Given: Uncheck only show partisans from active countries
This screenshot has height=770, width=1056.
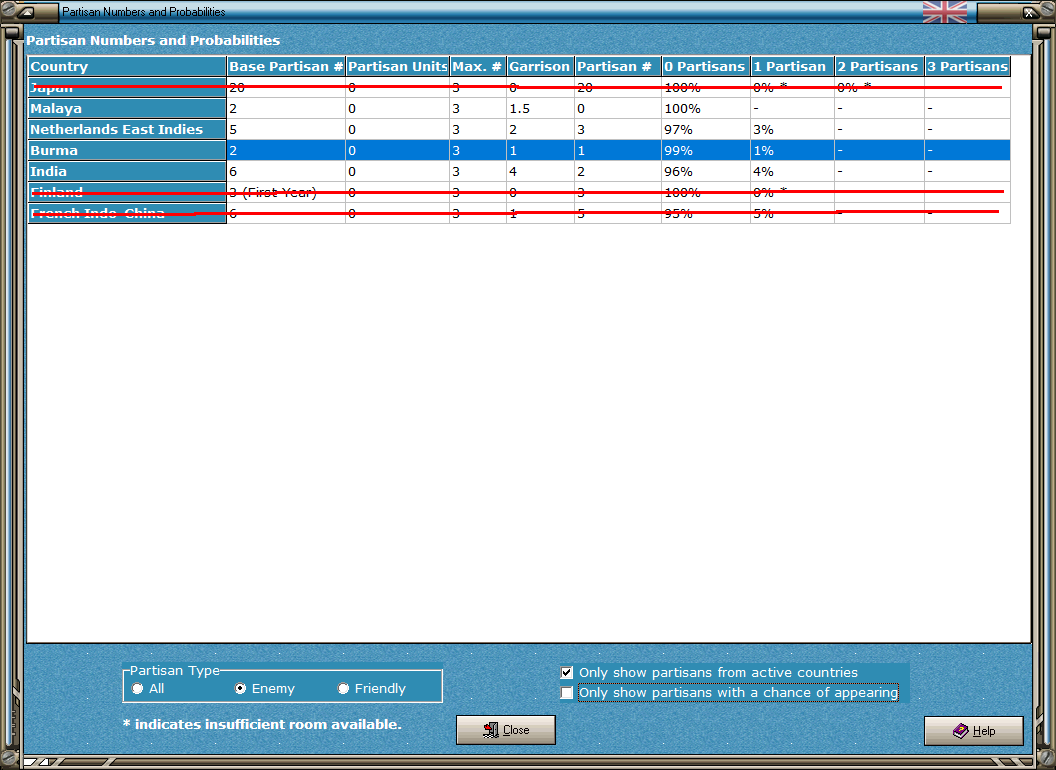Looking at the screenshot, I should 567,672.
